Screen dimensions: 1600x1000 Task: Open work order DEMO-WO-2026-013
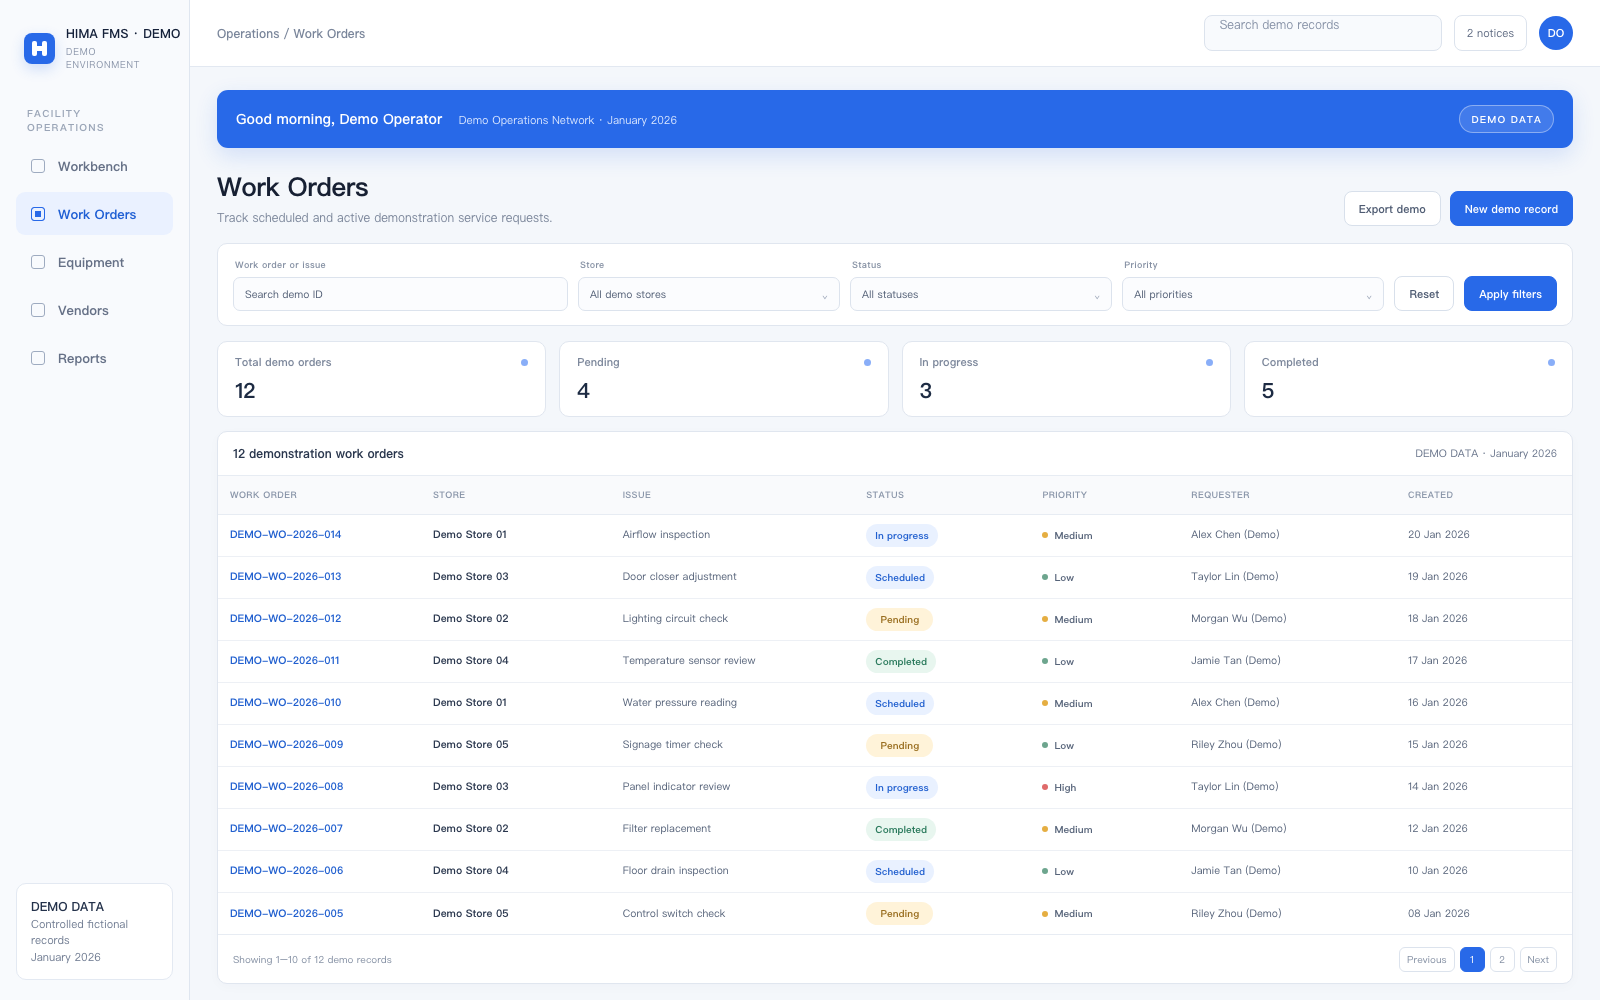tap(286, 577)
